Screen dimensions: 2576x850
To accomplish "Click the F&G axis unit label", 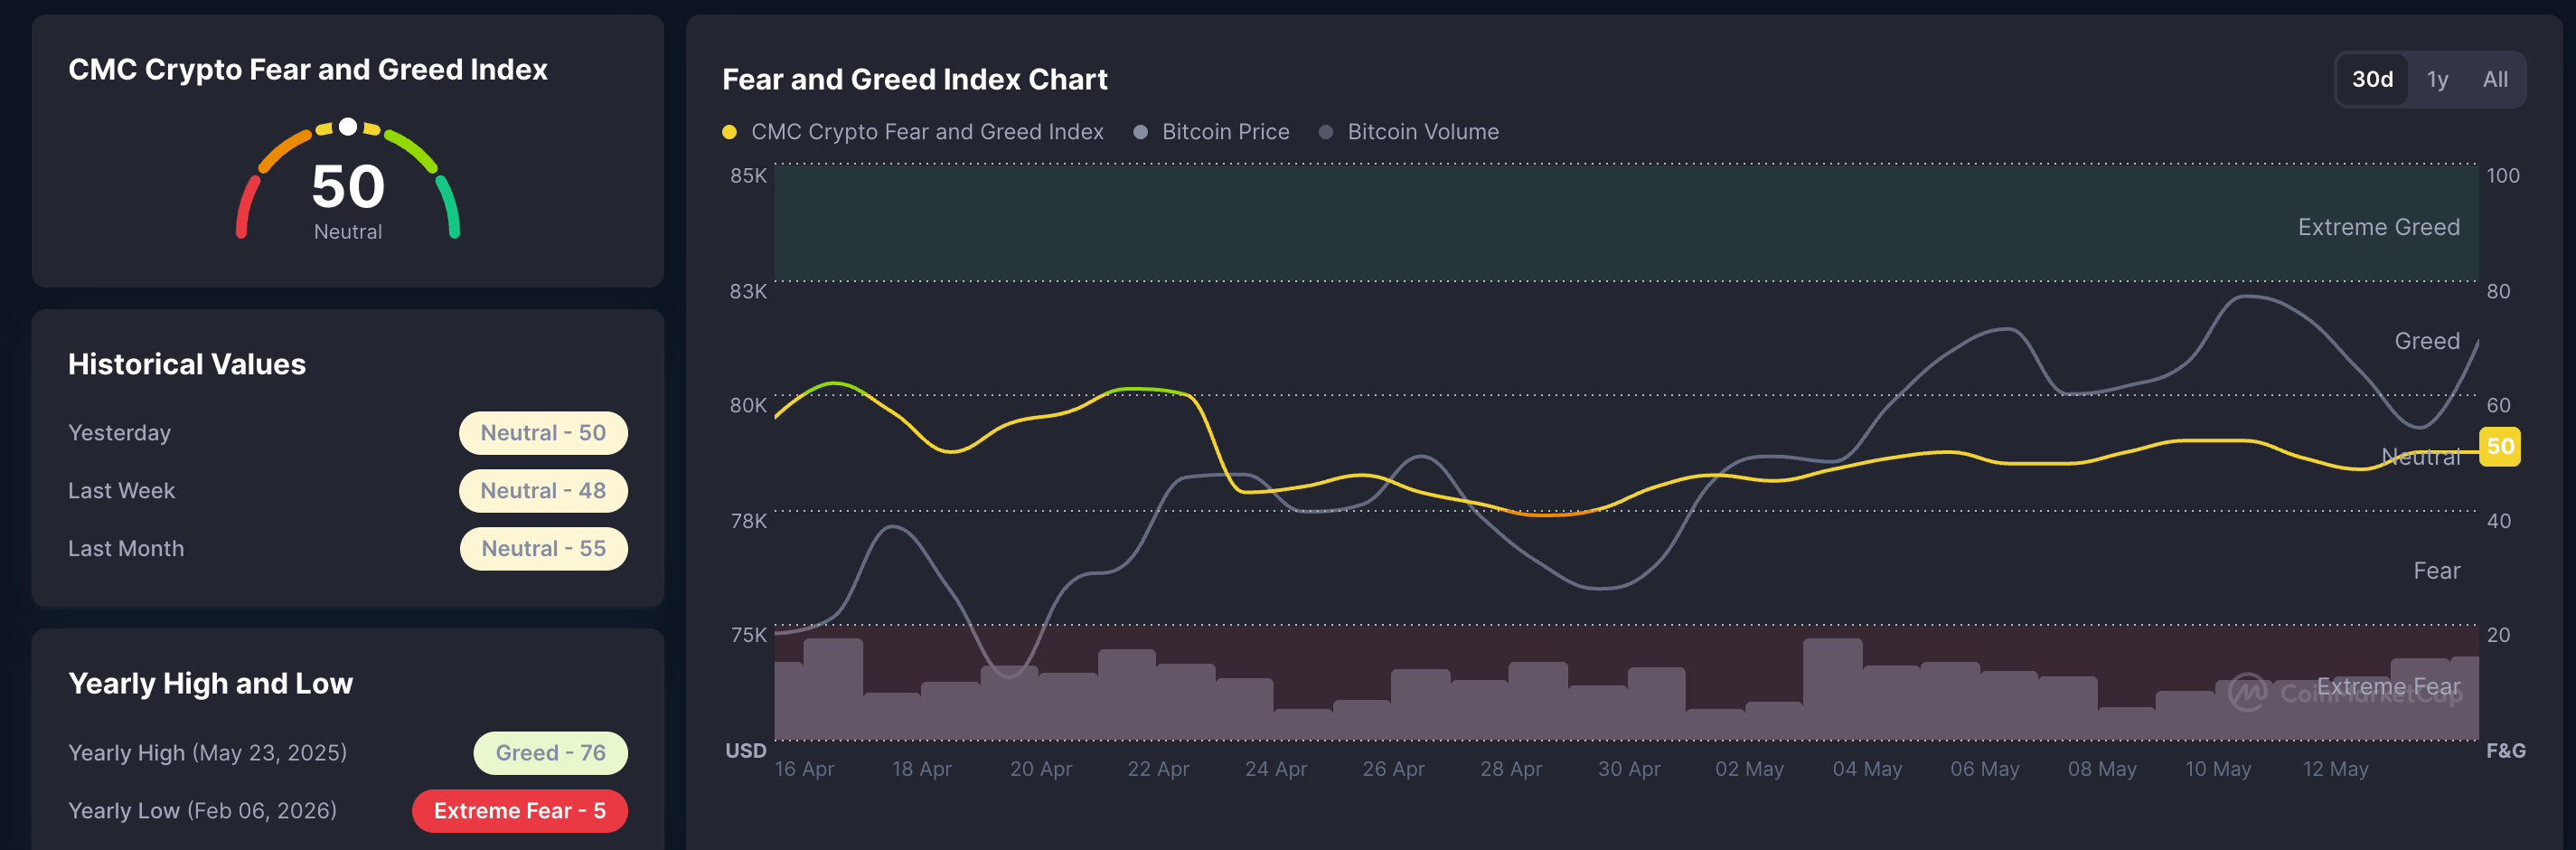I will click(2505, 751).
